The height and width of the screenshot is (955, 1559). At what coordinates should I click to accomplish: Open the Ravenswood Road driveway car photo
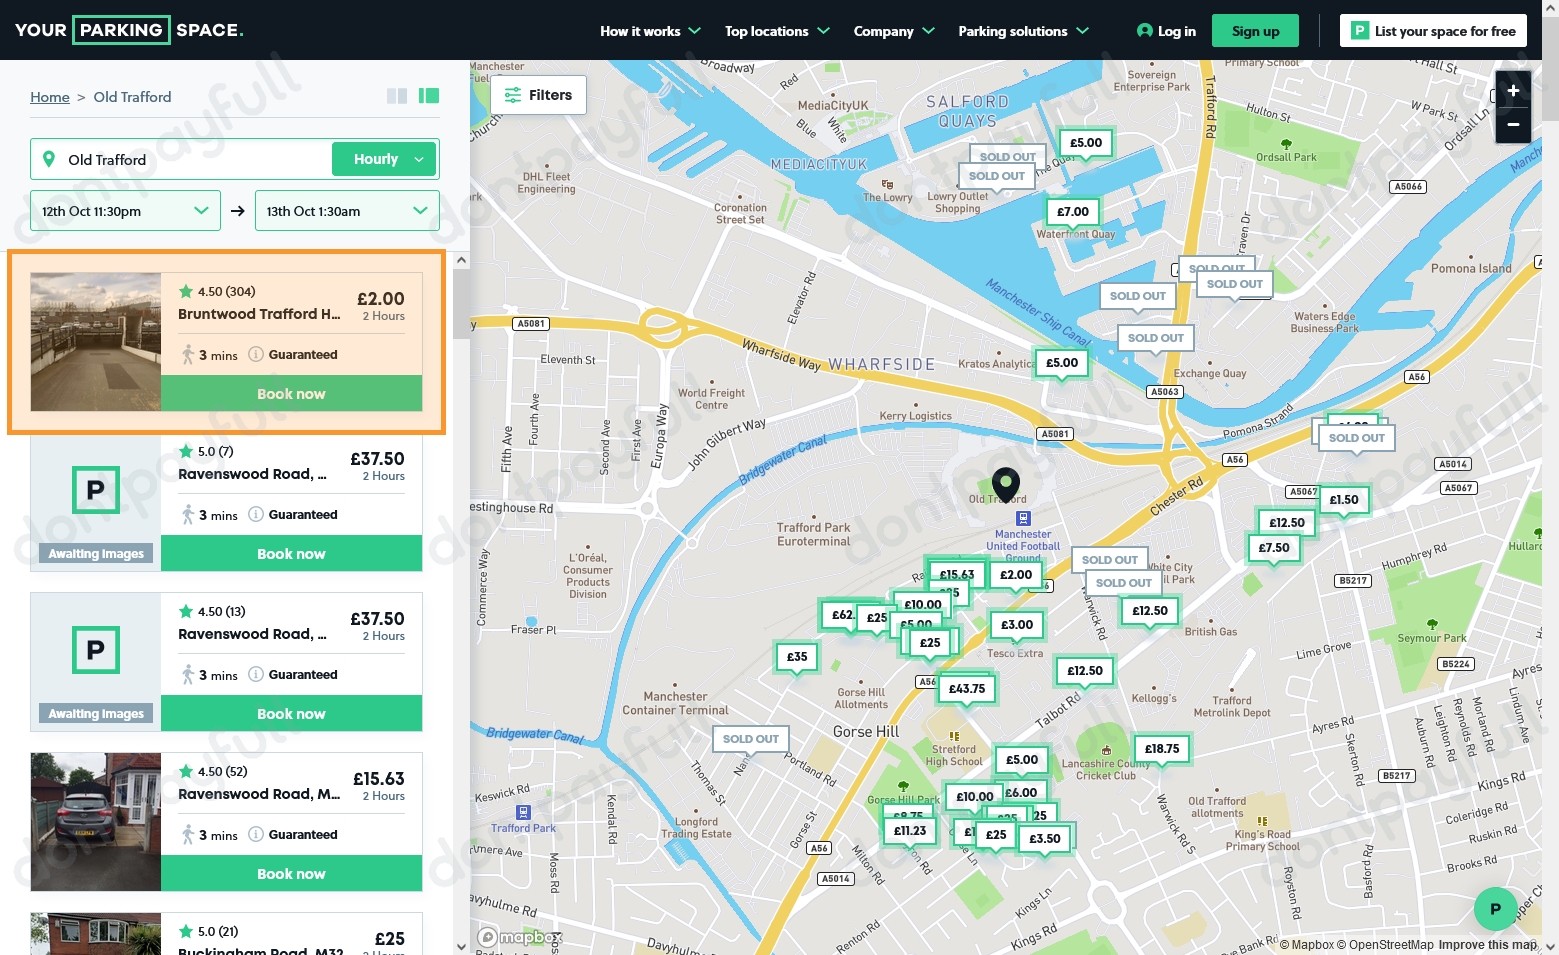(96, 822)
